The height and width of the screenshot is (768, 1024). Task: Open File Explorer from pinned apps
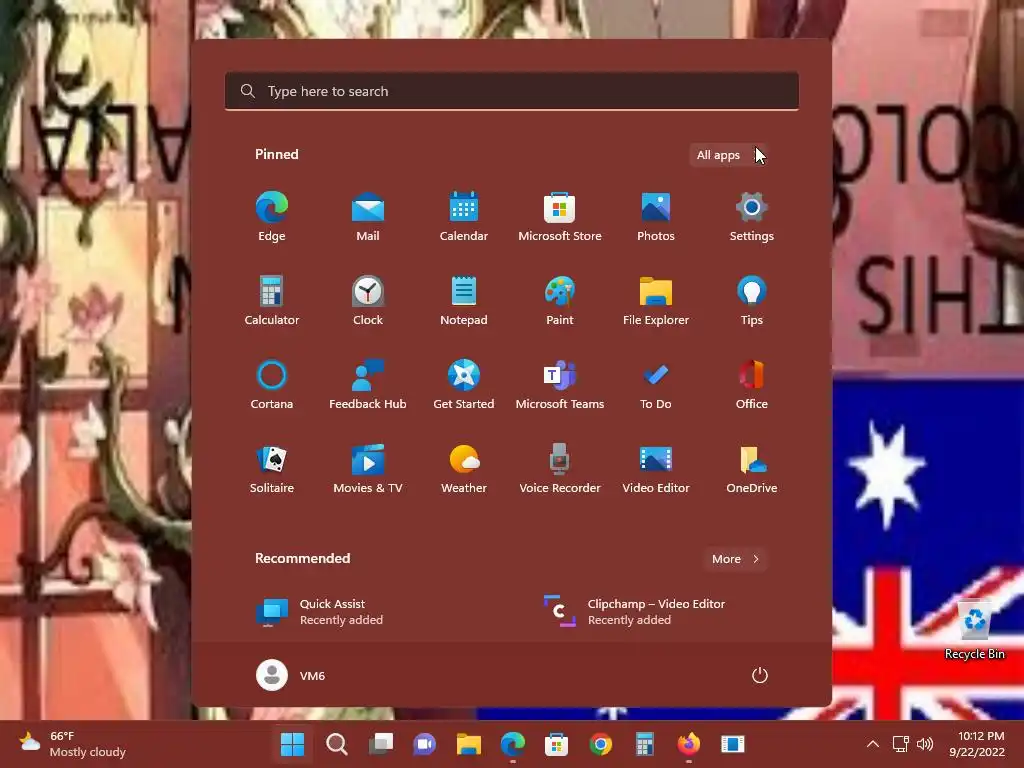(656, 300)
